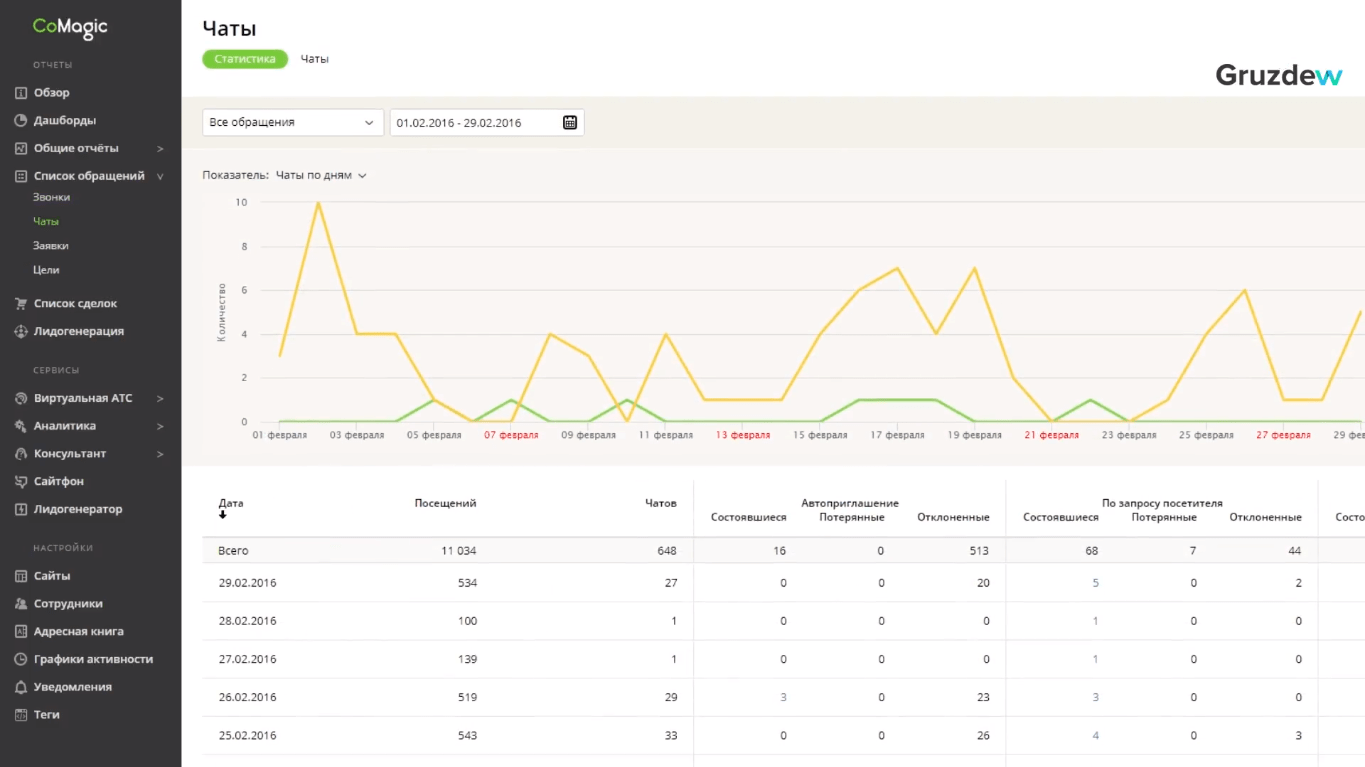Expand the Виртуальная АТС menu
The image size is (1365, 767).
pos(160,398)
